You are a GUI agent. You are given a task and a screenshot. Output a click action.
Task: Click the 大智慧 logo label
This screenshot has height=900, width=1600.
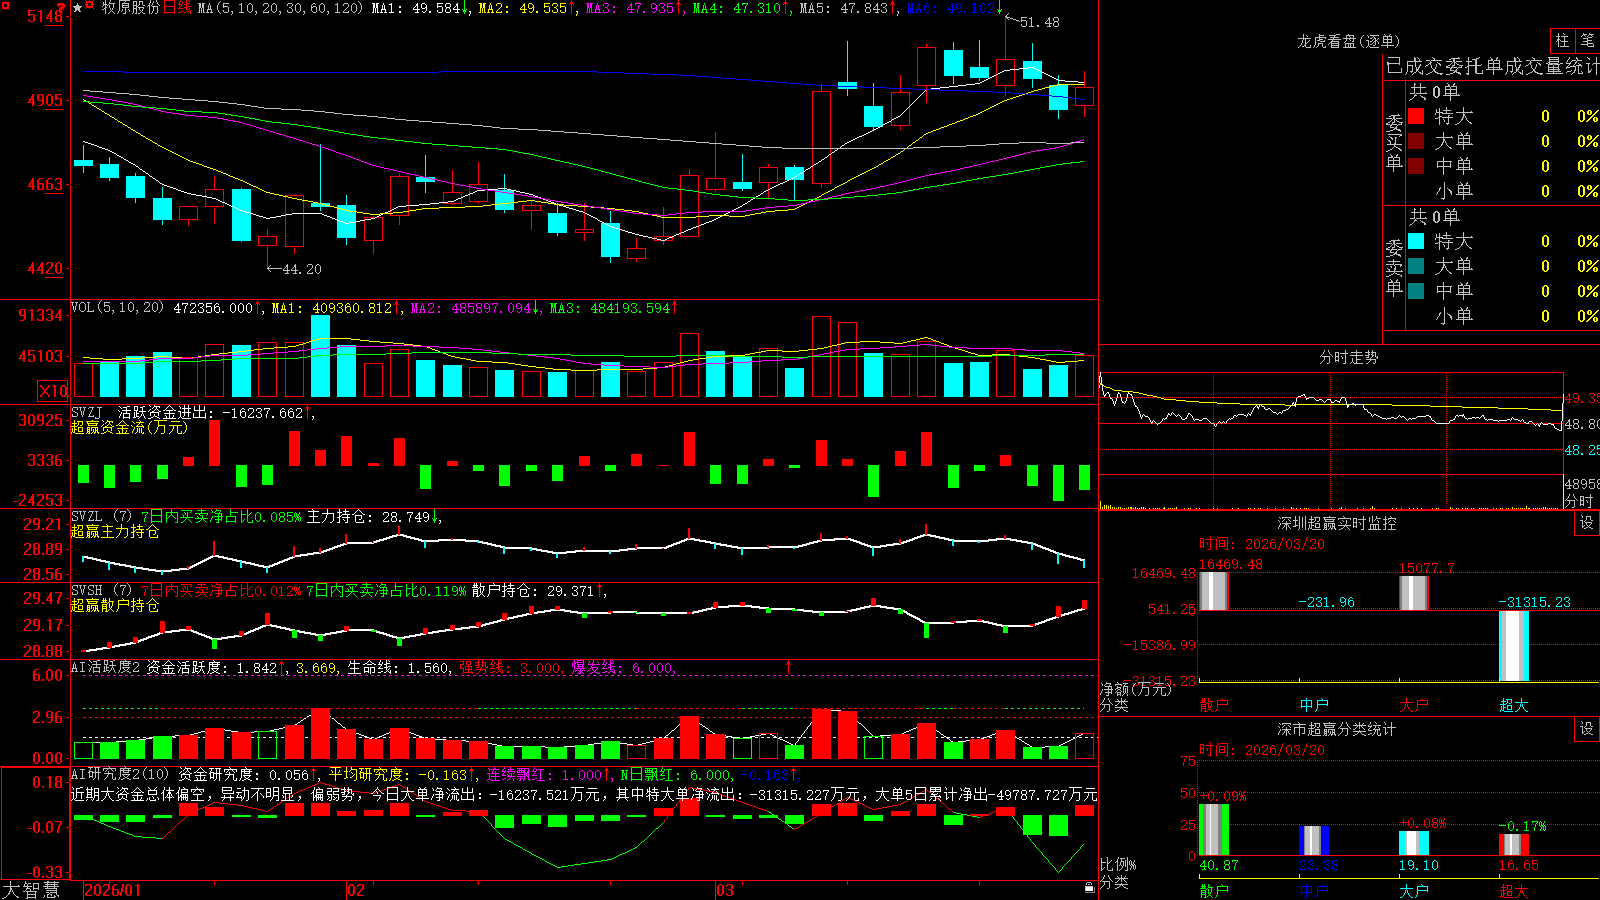point(31,889)
